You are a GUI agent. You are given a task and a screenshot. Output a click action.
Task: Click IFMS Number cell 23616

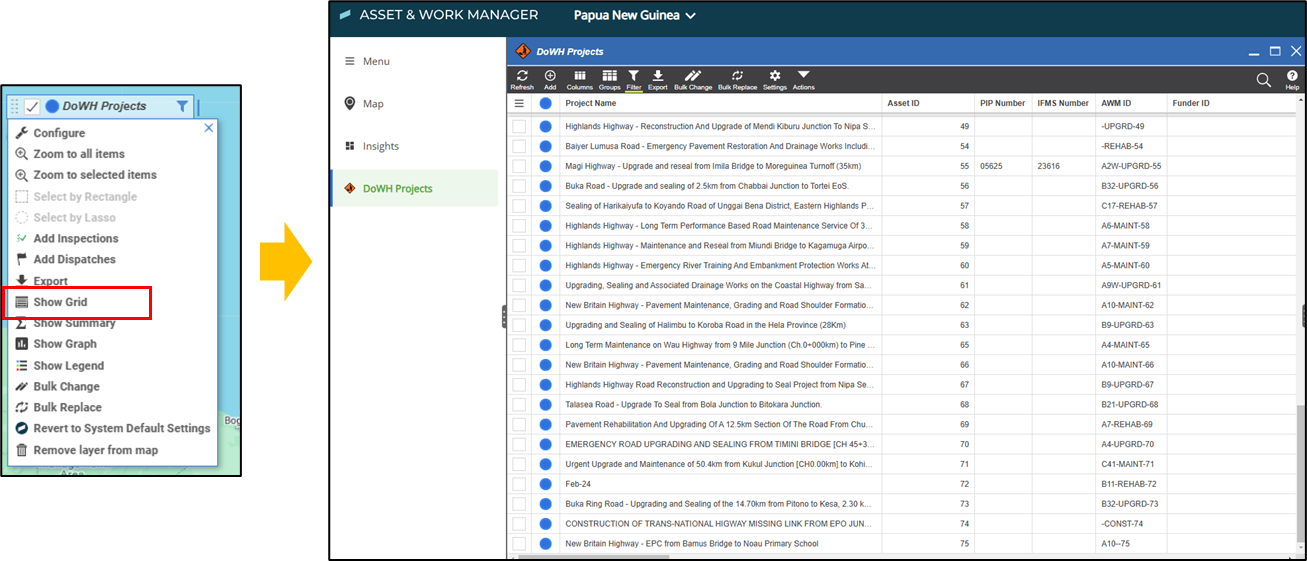(x=1064, y=166)
